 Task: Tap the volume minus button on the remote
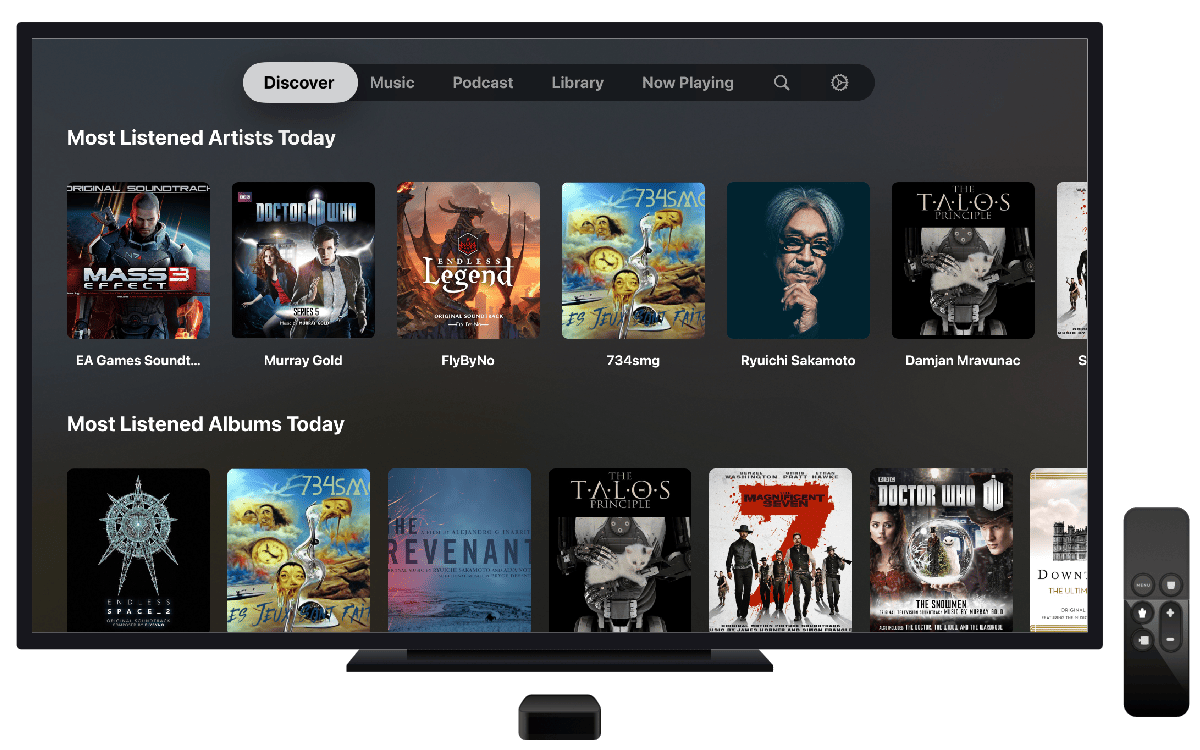pyautogui.click(x=1170, y=638)
